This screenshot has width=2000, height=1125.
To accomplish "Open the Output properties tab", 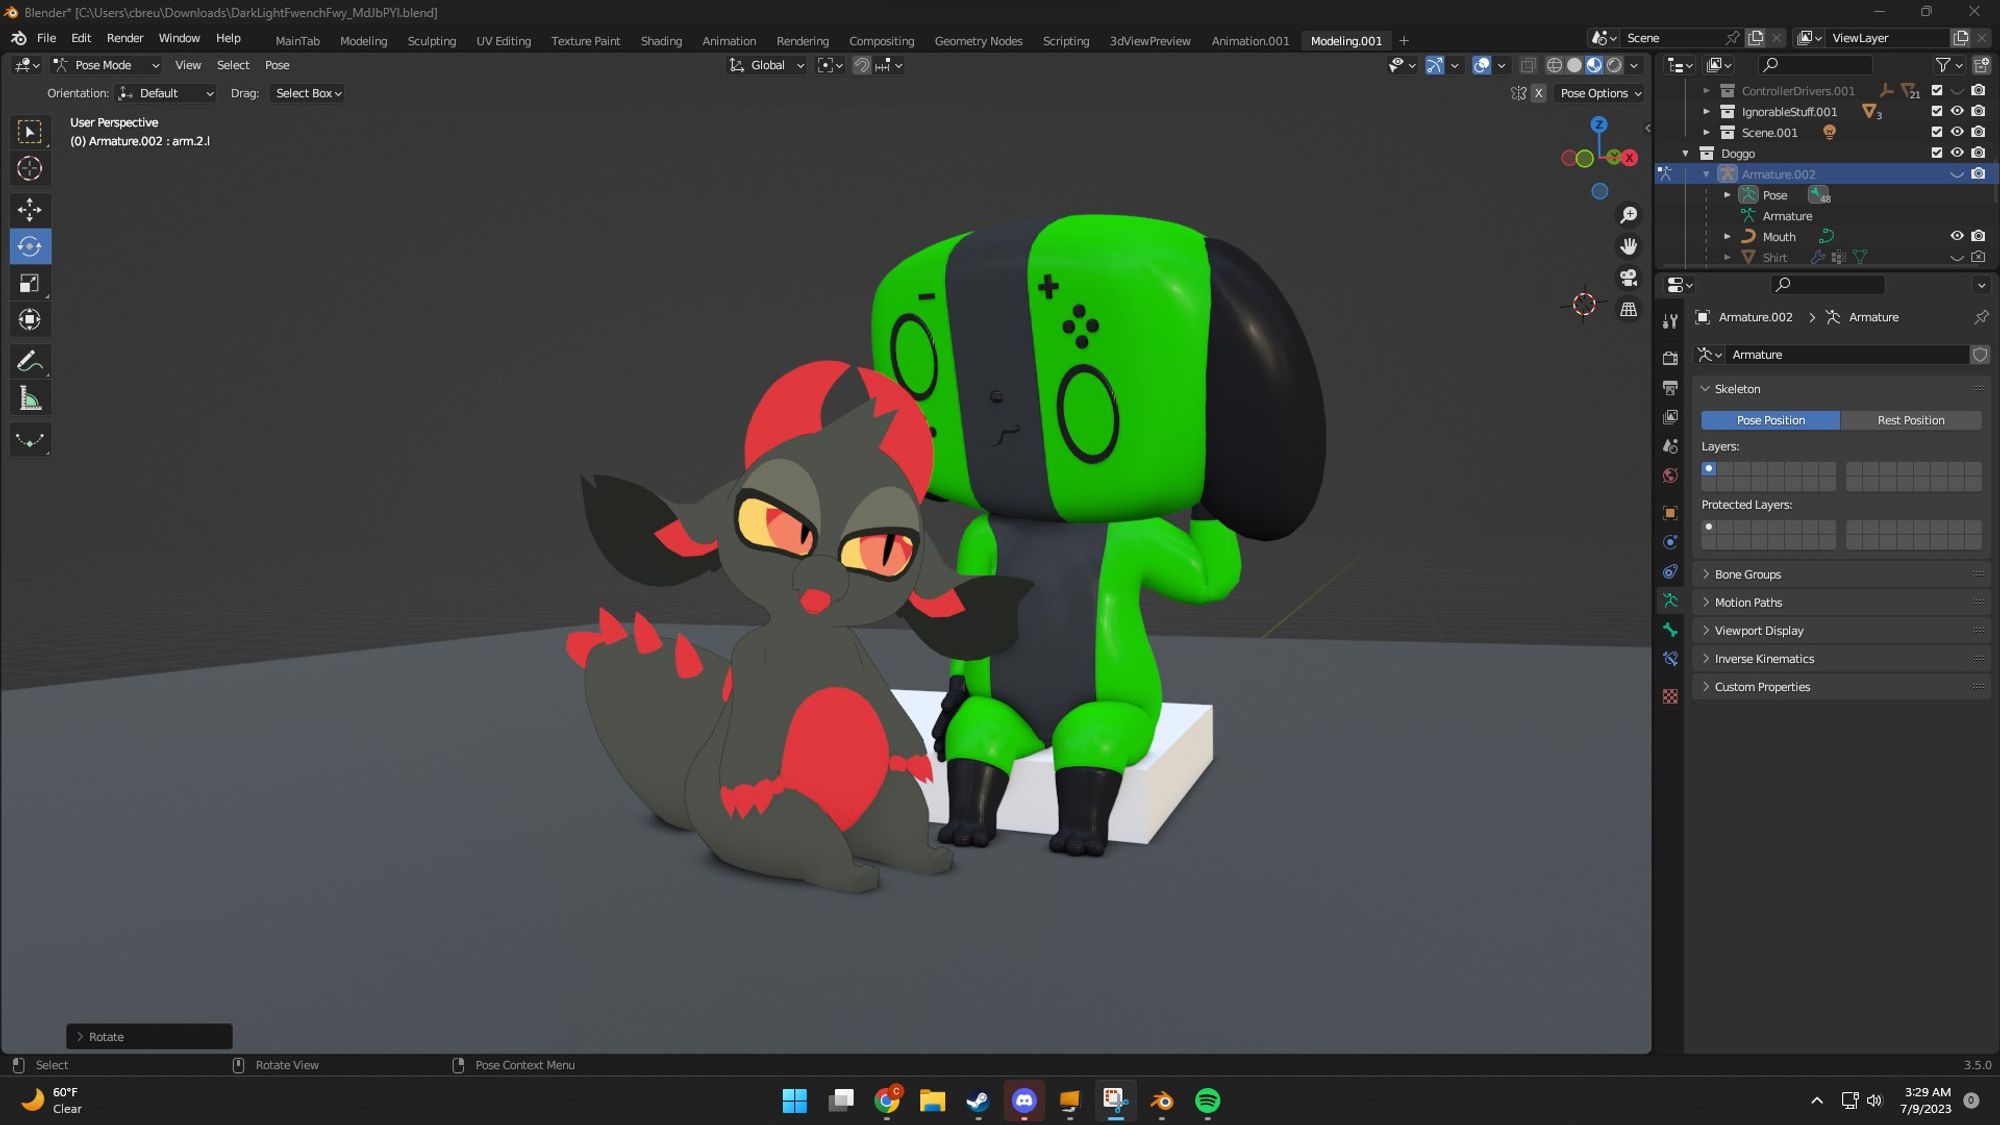I will click(1670, 387).
